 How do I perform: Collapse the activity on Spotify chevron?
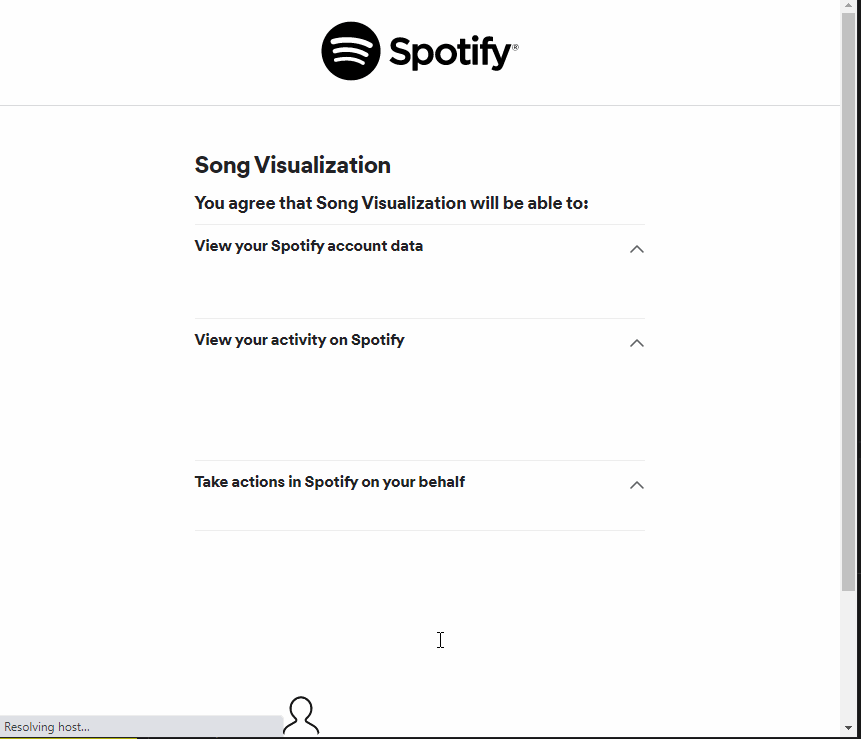637,343
